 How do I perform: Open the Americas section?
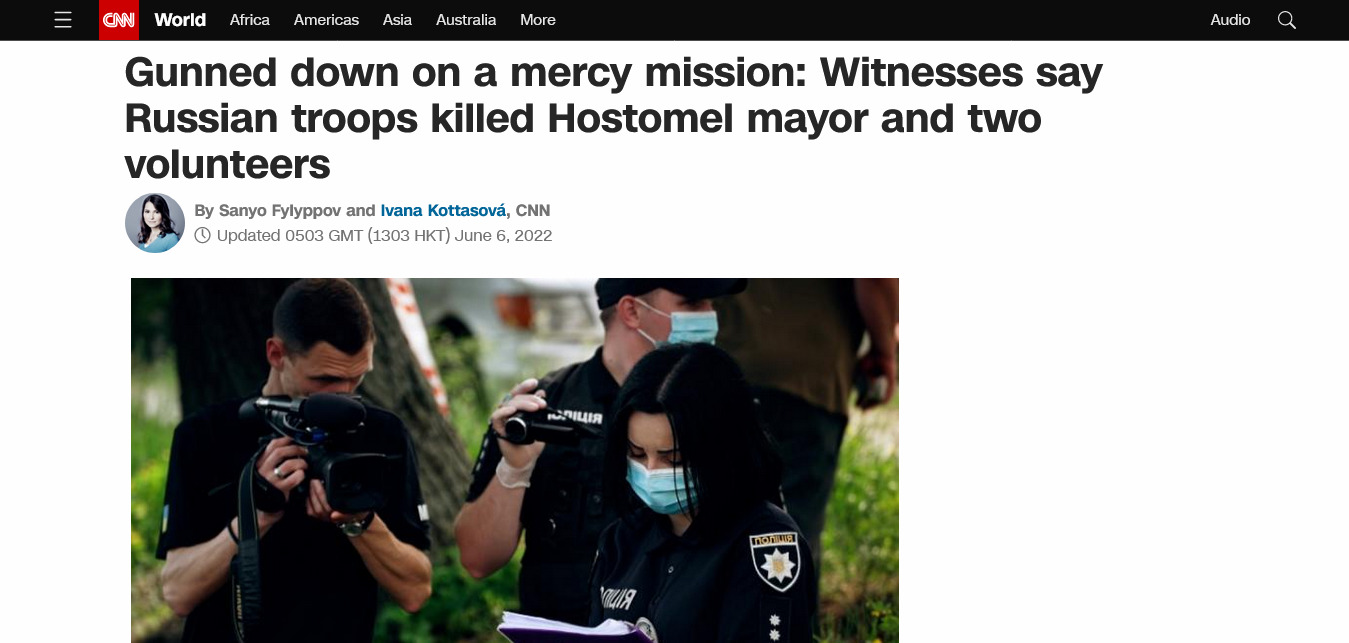coord(326,20)
